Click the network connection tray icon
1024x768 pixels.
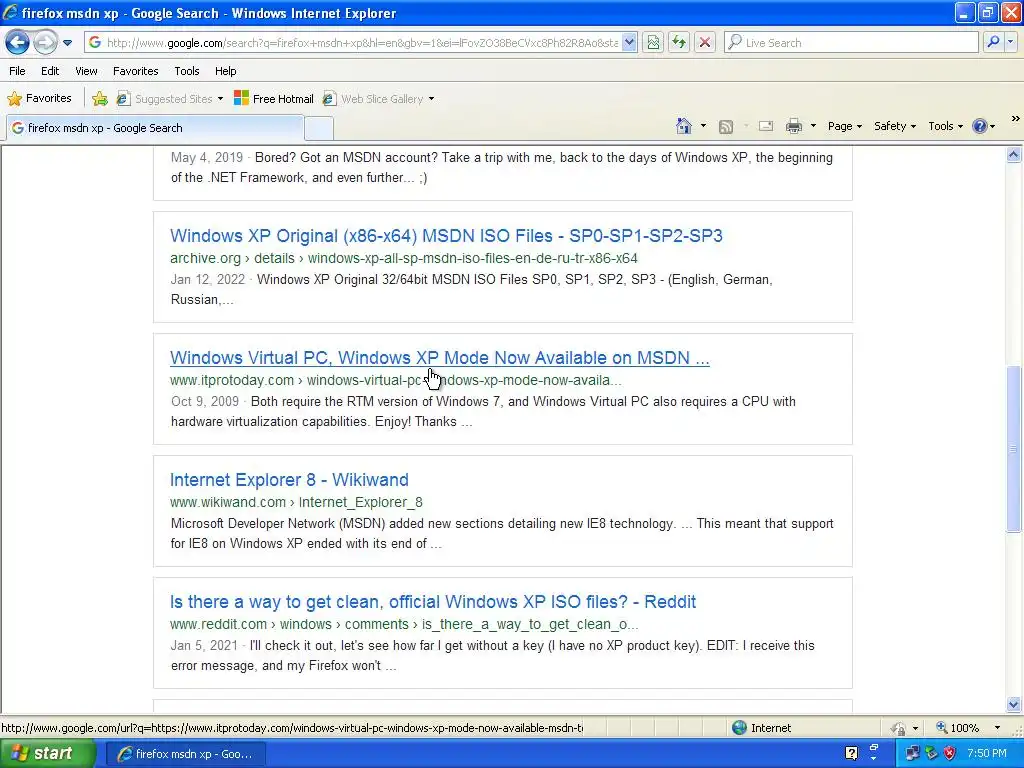[x=912, y=753]
